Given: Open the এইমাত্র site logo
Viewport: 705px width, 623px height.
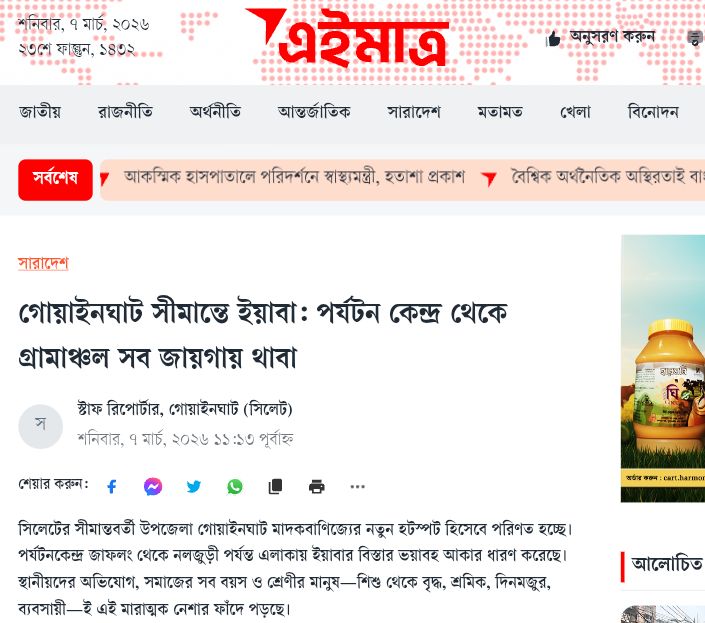Looking at the screenshot, I should pos(348,38).
